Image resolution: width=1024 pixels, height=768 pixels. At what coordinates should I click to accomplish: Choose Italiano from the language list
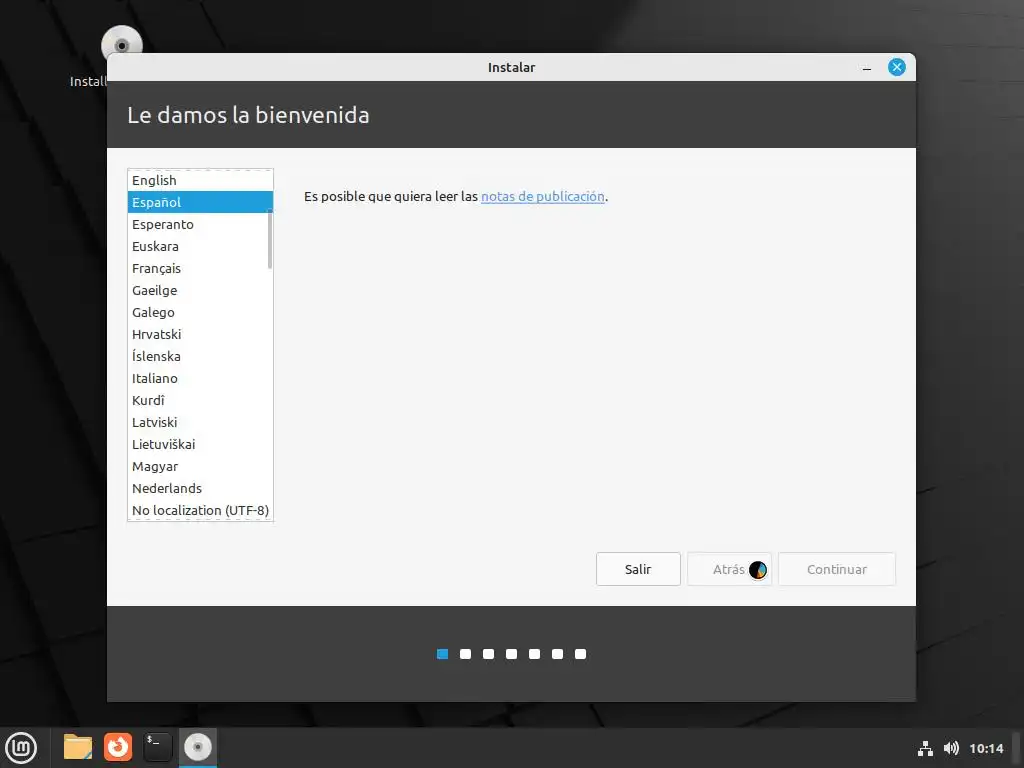click(x=200, y=378)
